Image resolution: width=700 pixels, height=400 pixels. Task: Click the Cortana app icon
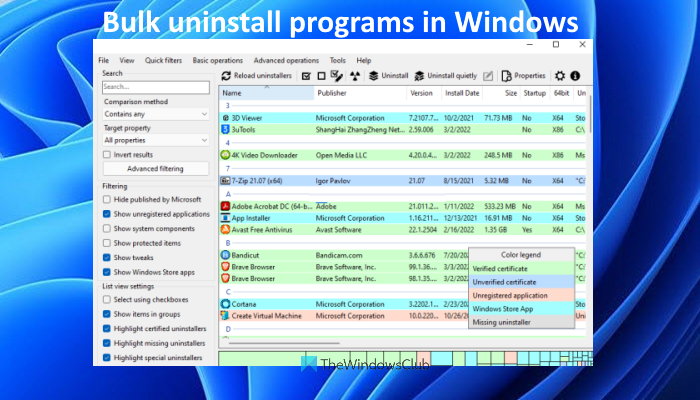[225, 304]
